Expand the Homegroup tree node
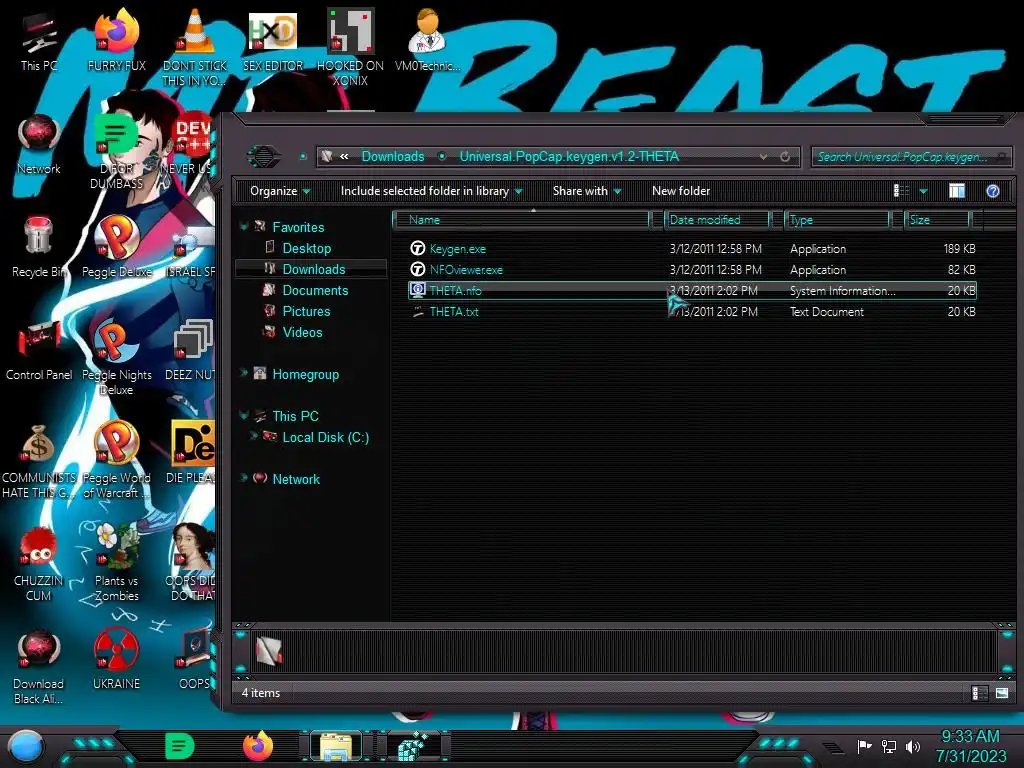1024x768 pixels. click(244, 373)
